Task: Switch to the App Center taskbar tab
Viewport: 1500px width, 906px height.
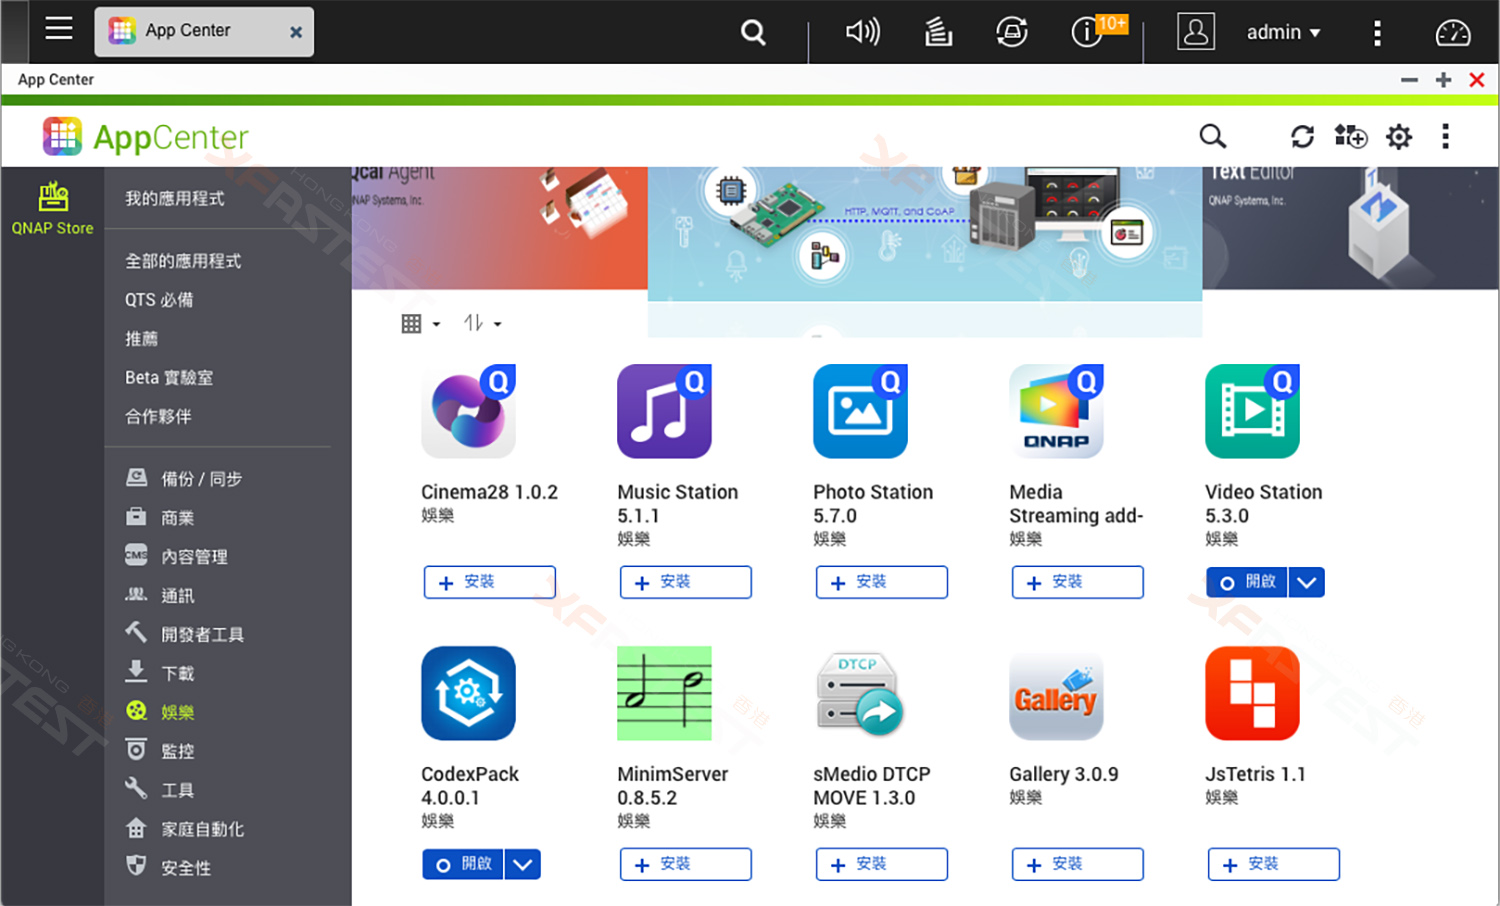Action: pos(204,32)
